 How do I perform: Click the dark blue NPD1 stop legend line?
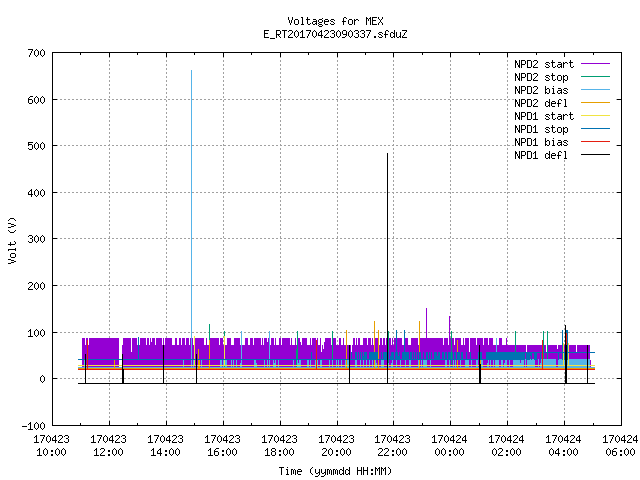coord(596,129)
